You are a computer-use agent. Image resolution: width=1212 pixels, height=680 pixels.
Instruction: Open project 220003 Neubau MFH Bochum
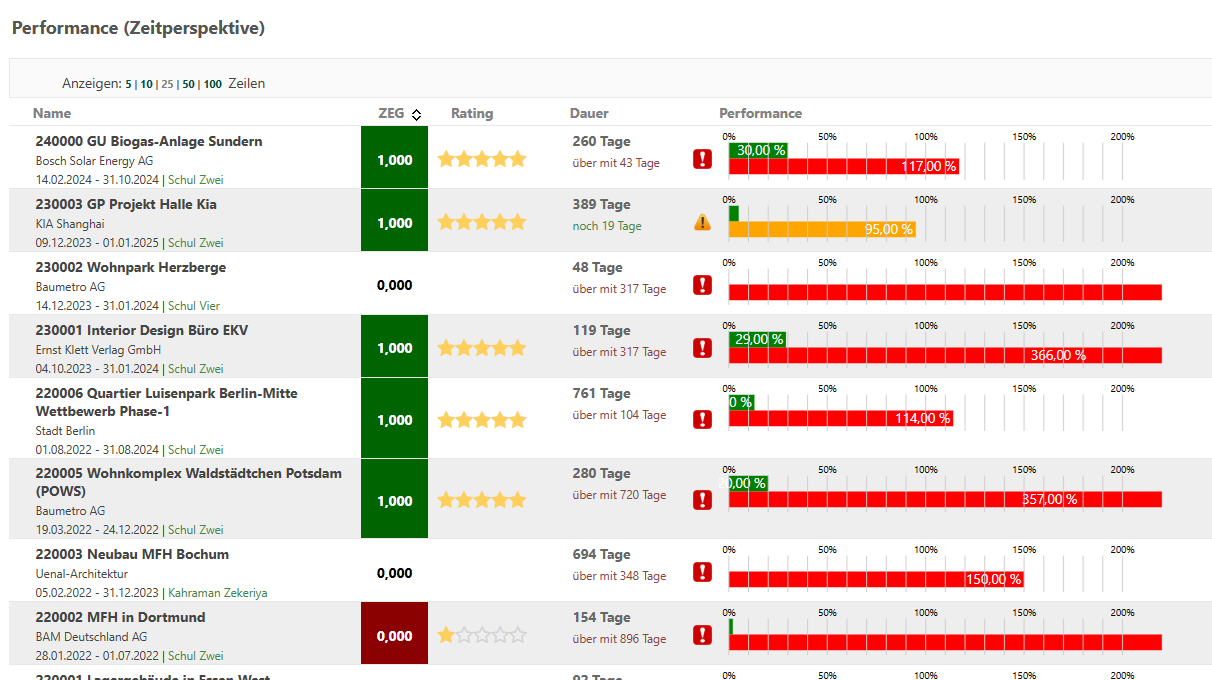pos(132,554)
